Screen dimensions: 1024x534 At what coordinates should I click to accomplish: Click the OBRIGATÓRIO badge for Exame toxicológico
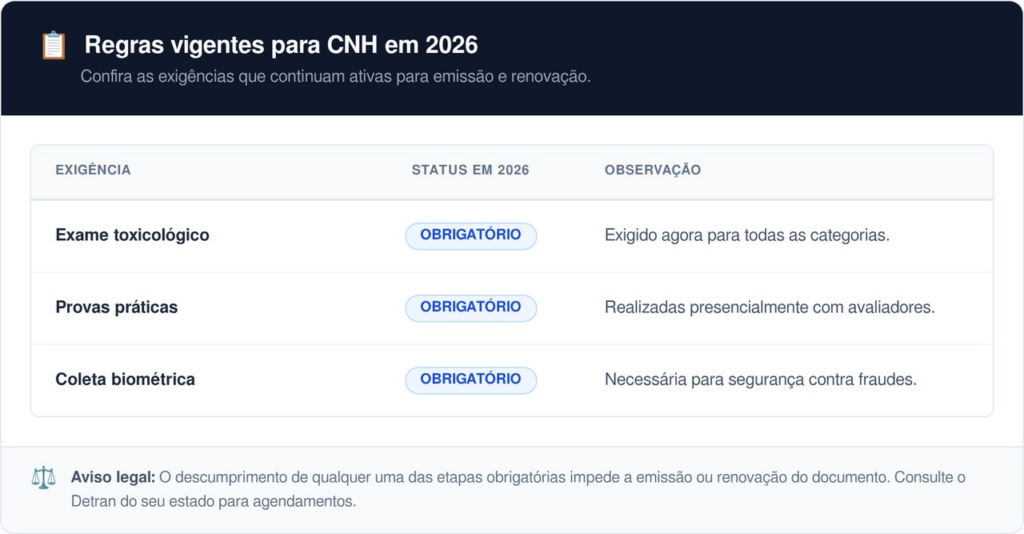click(x=471, y=236)
